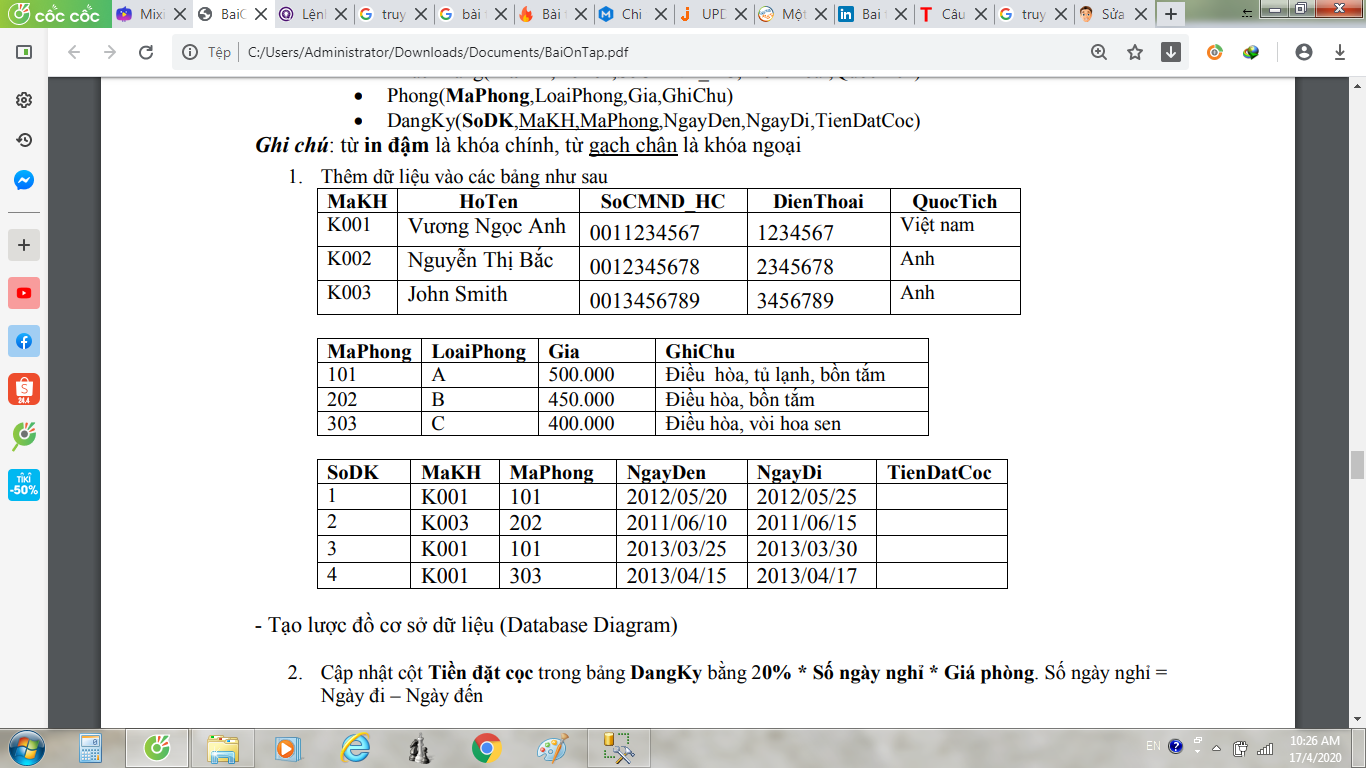The image size is (1366, 768).
Task: Toggle the side panel button
Action: click(x=24, y=52)
